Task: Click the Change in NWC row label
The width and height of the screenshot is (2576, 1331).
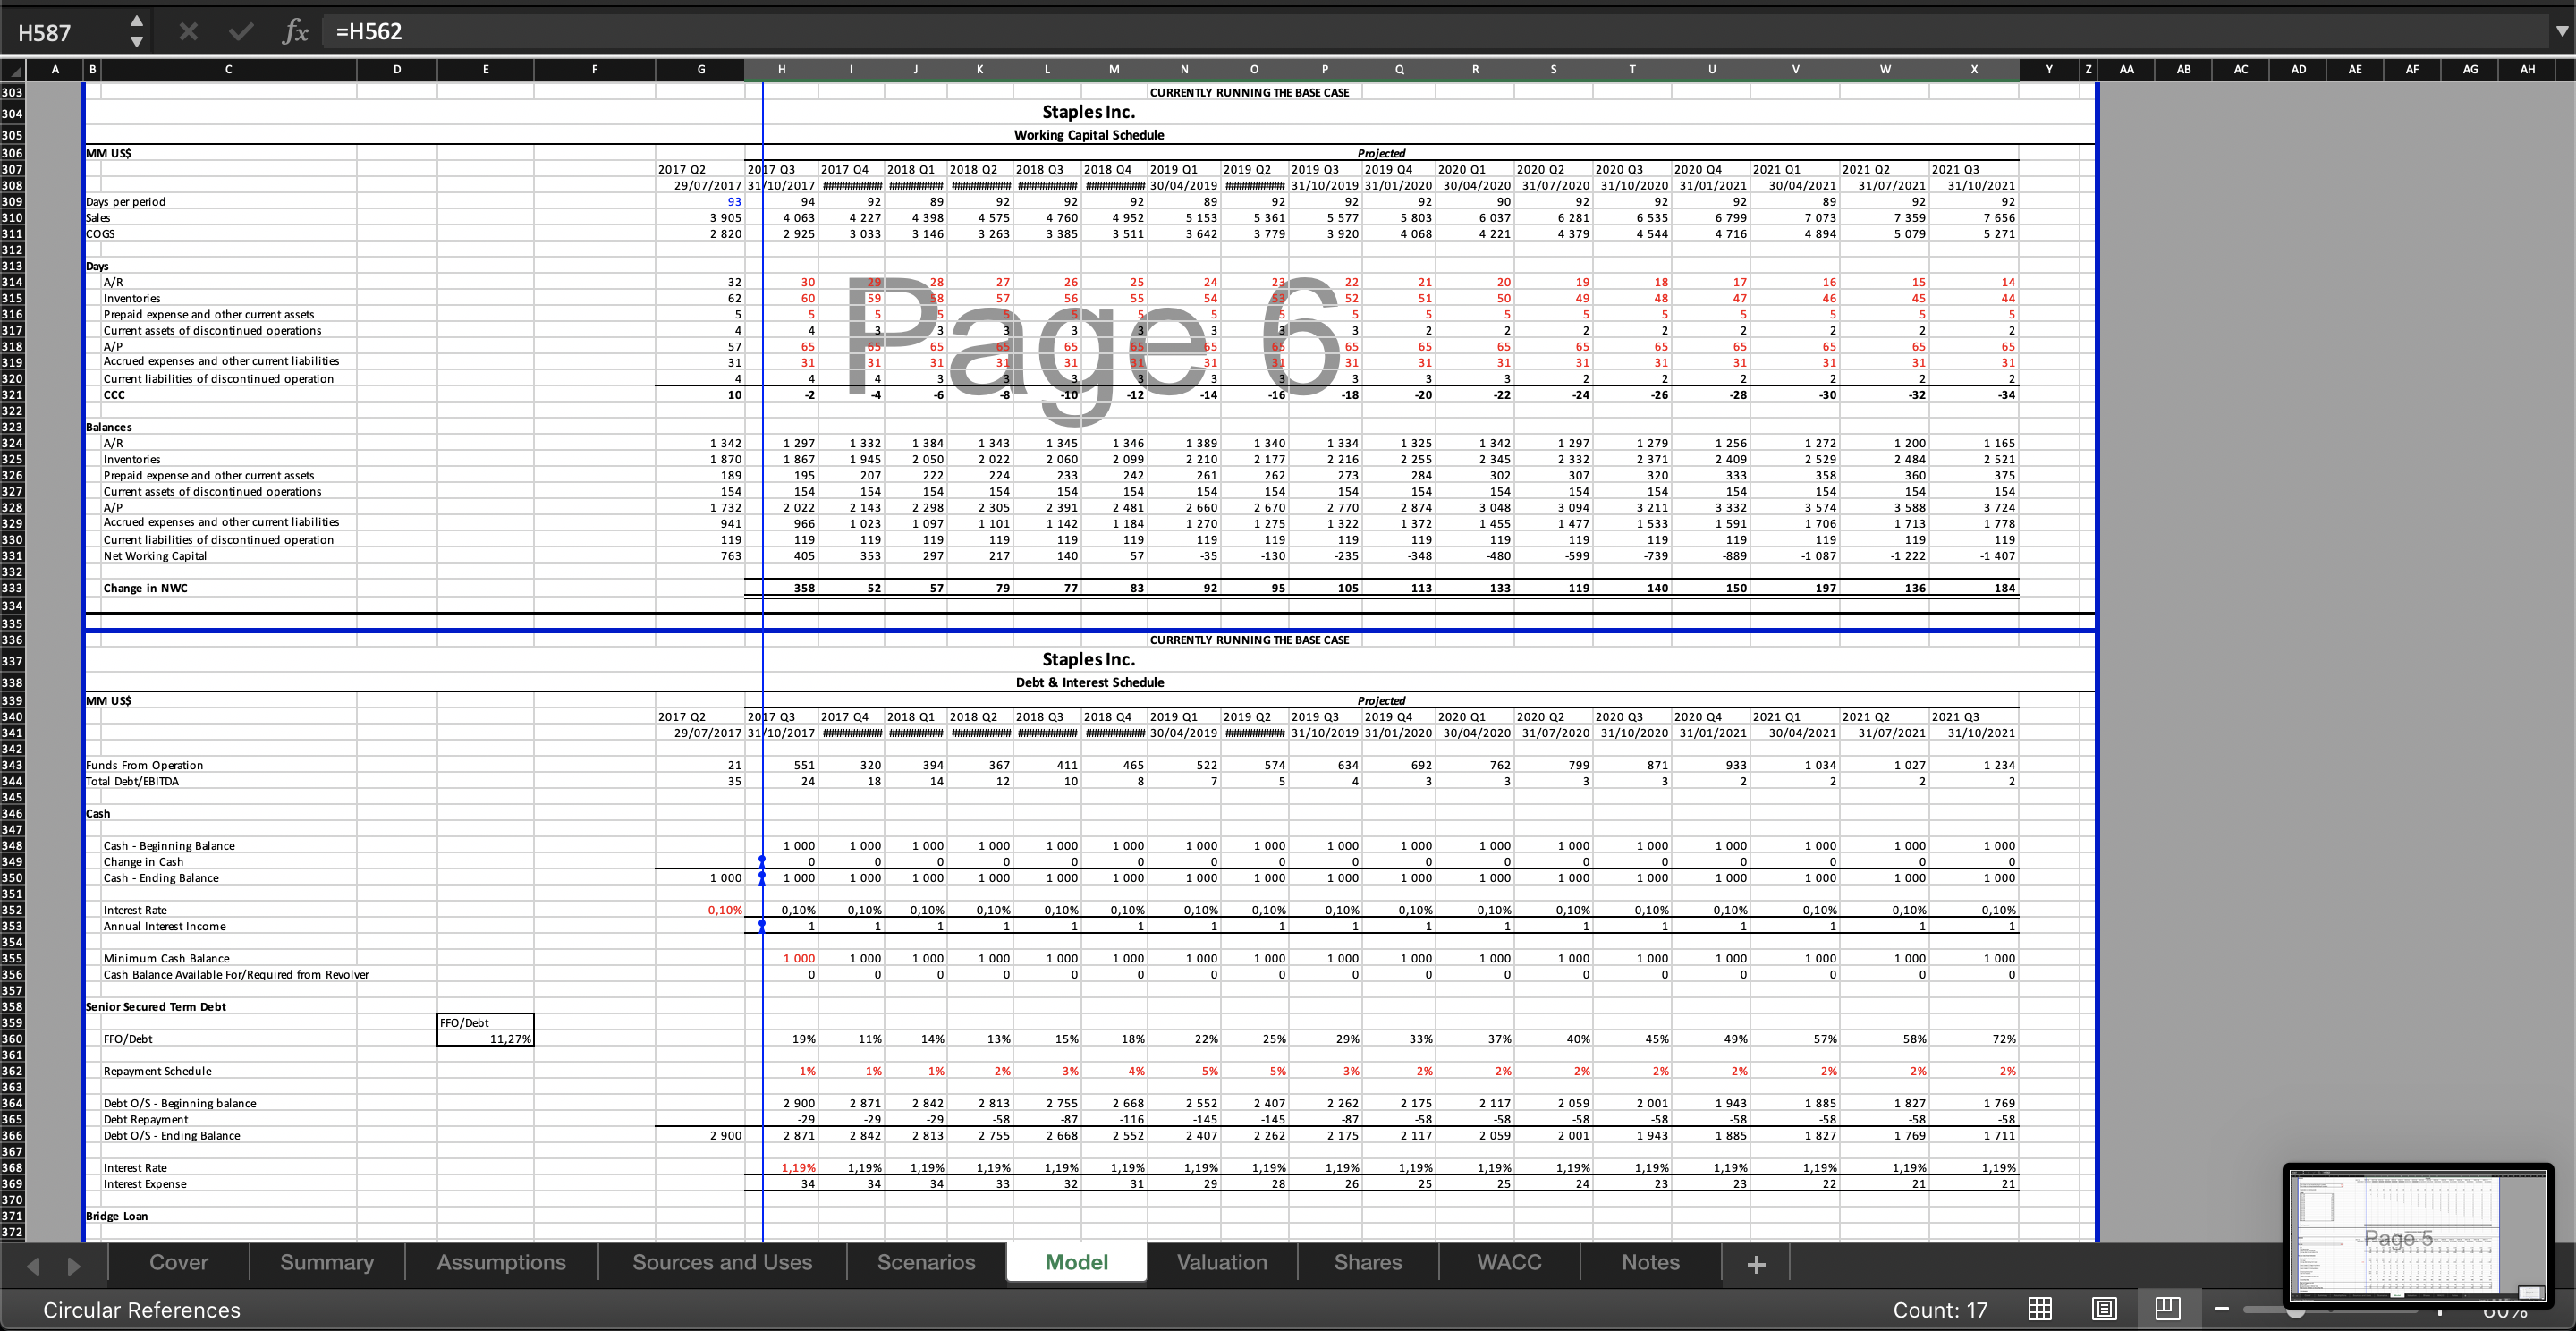Action: (145, 588)
